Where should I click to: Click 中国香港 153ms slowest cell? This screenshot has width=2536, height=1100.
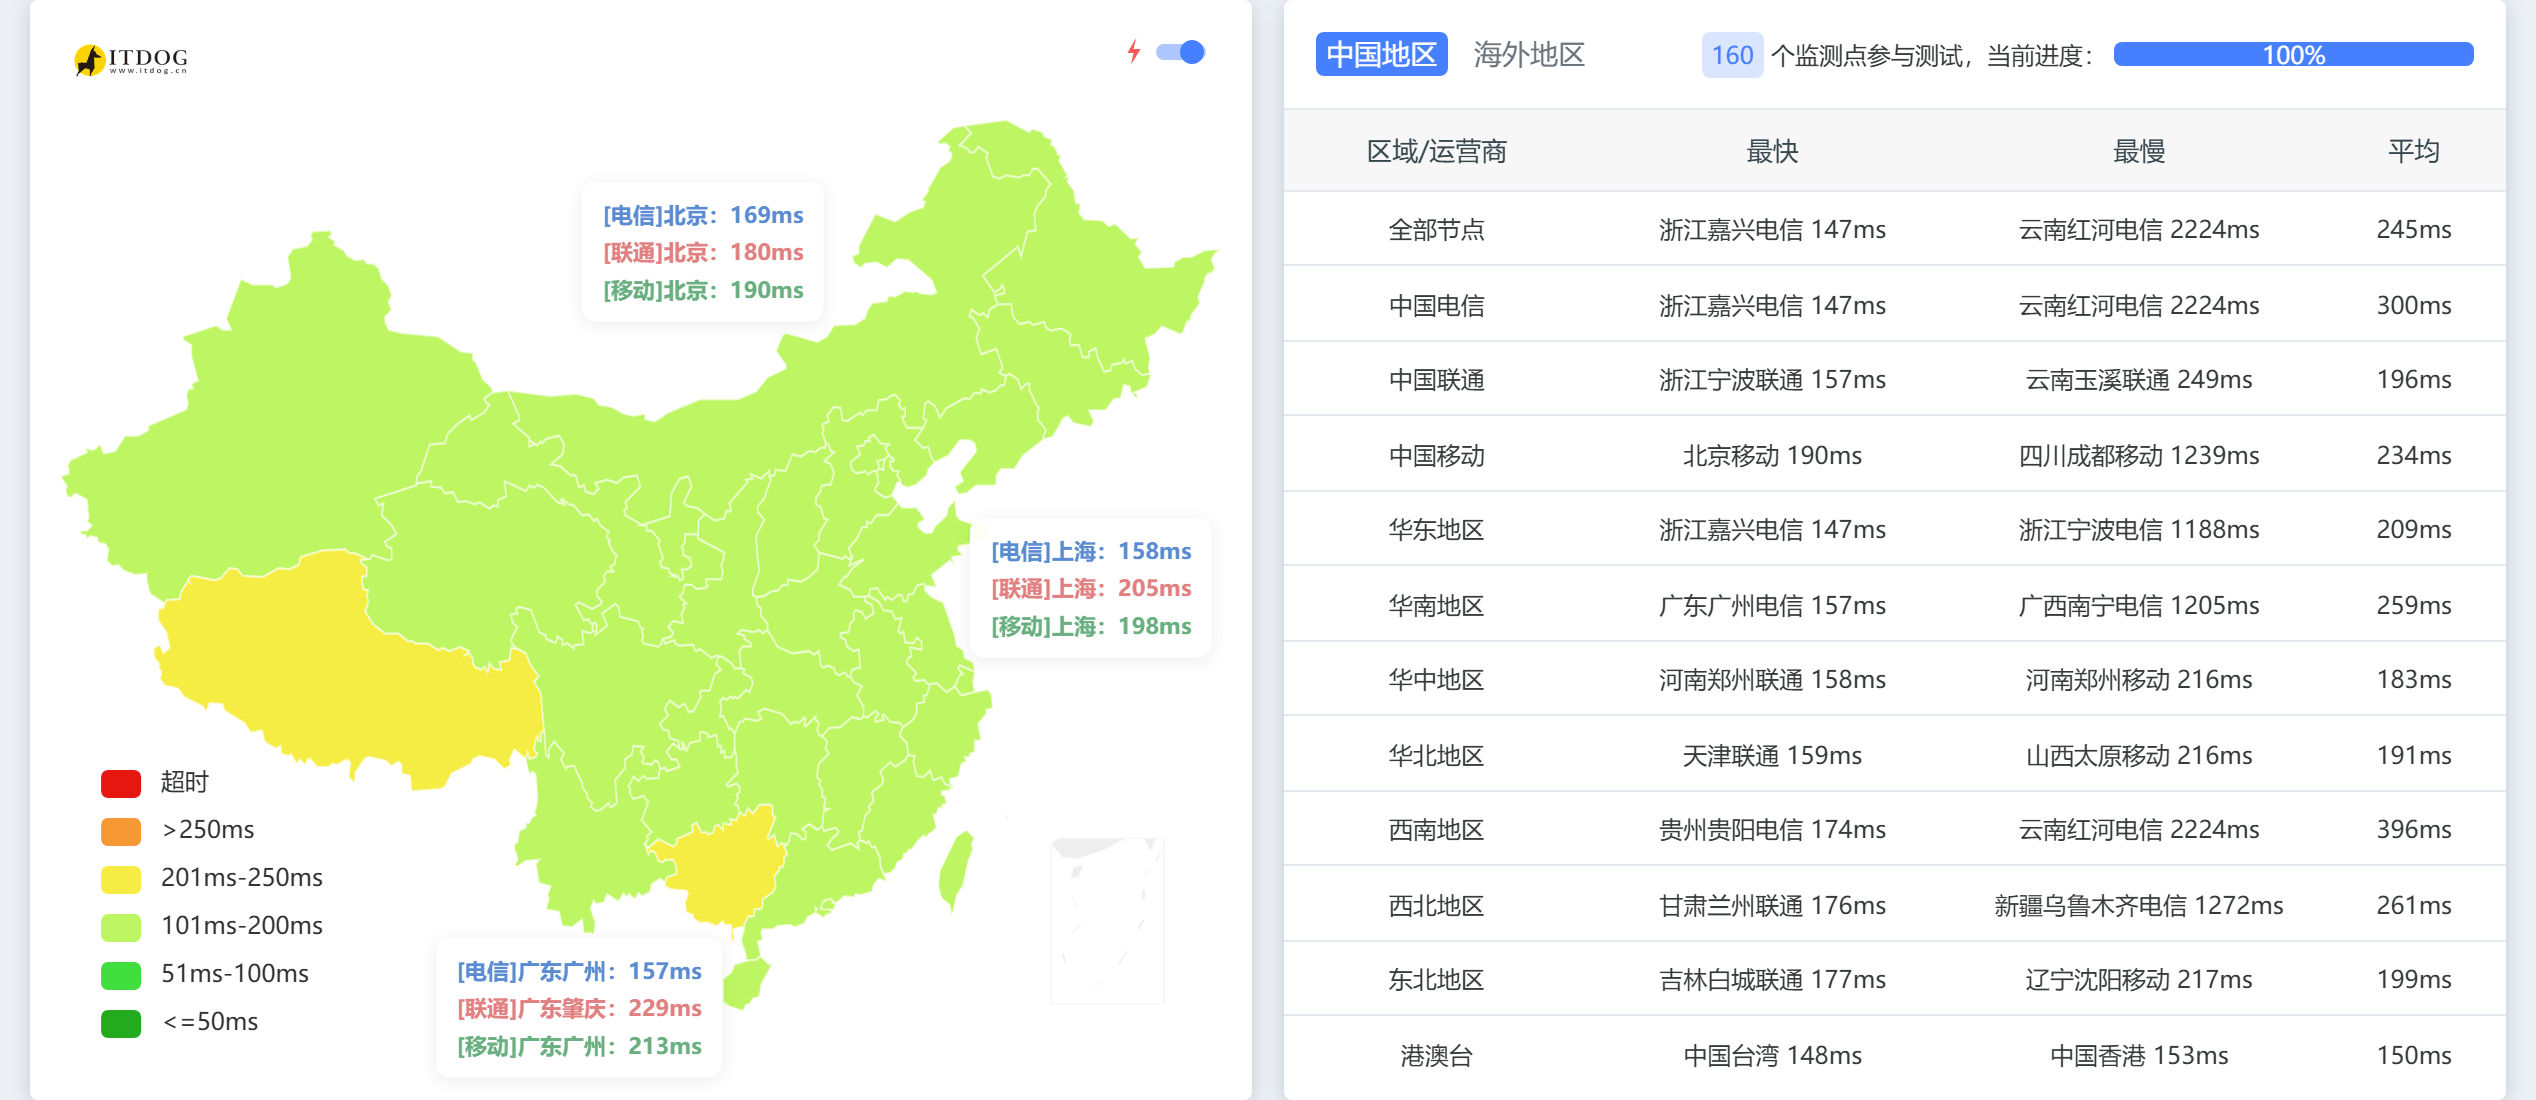[2139, 1055]
